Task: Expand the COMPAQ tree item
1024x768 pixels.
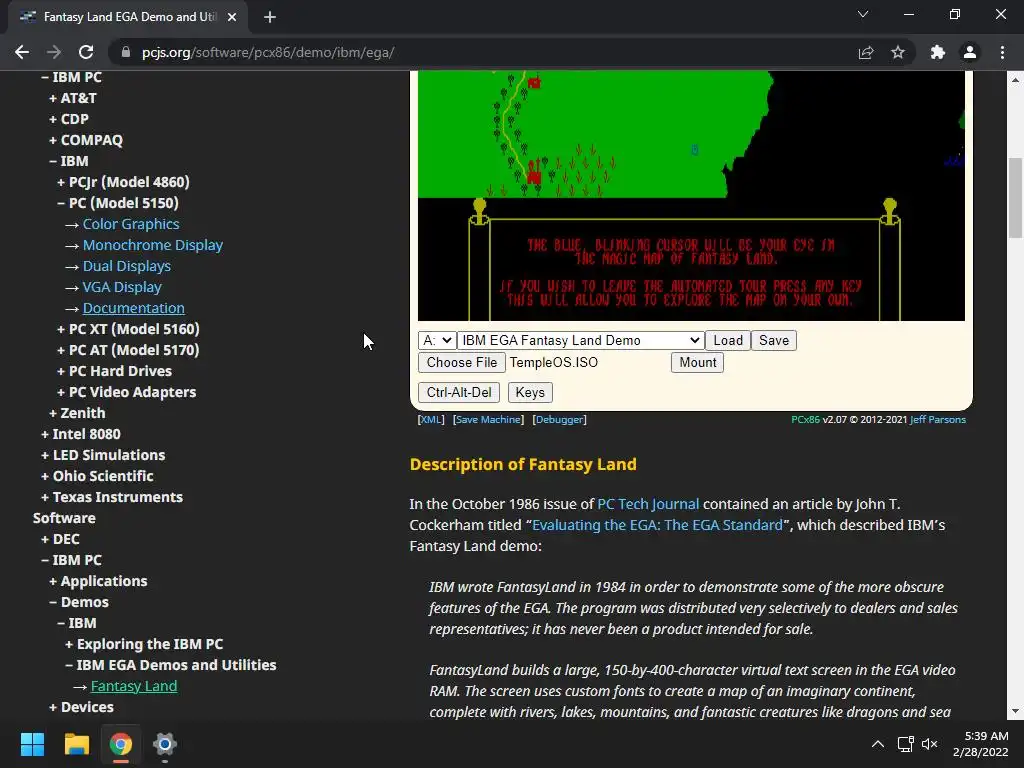Action: click(x=86, y=140)
